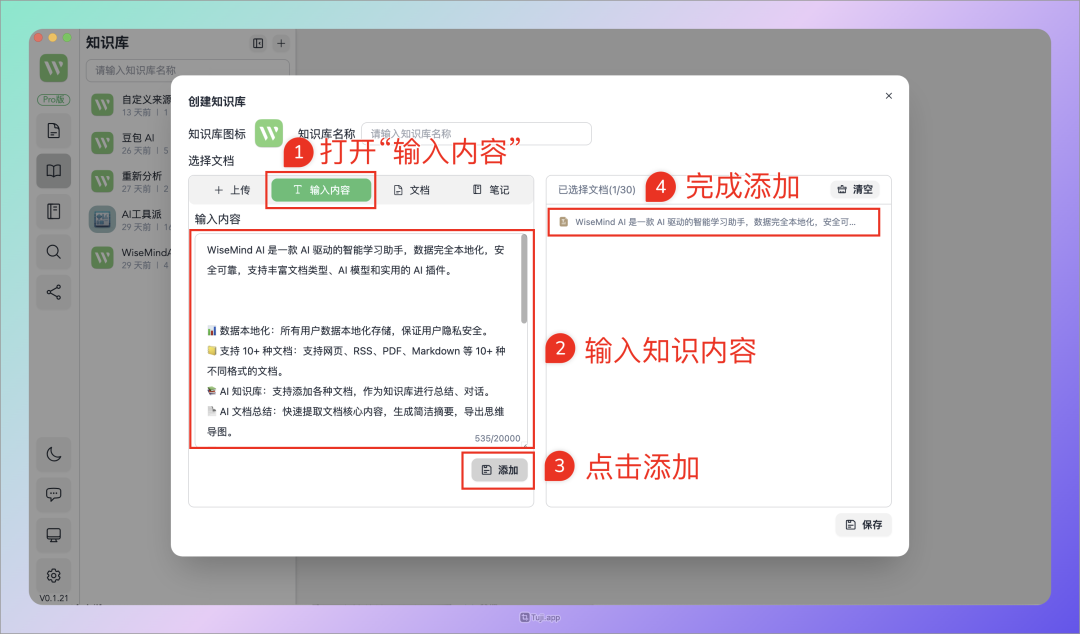Viewport: 1080px width, 634px height.
Task: Toggle dark mode moon icon
Action: click(x=54, y=454)
